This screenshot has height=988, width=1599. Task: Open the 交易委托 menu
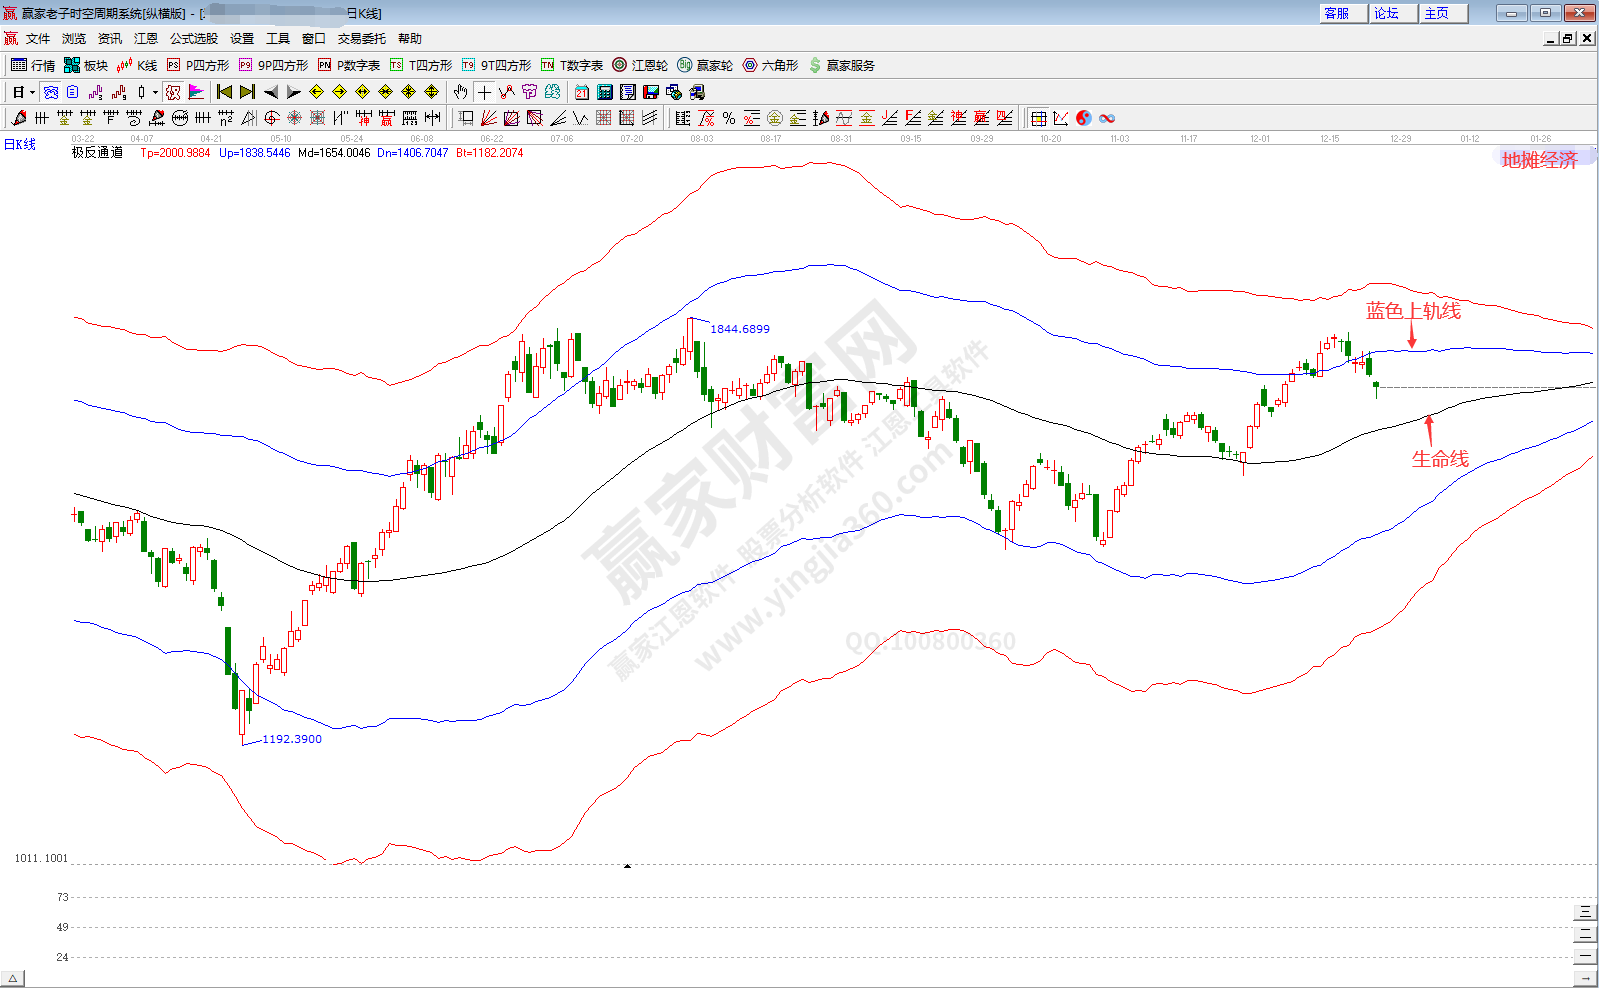click(x=361, y=38)
